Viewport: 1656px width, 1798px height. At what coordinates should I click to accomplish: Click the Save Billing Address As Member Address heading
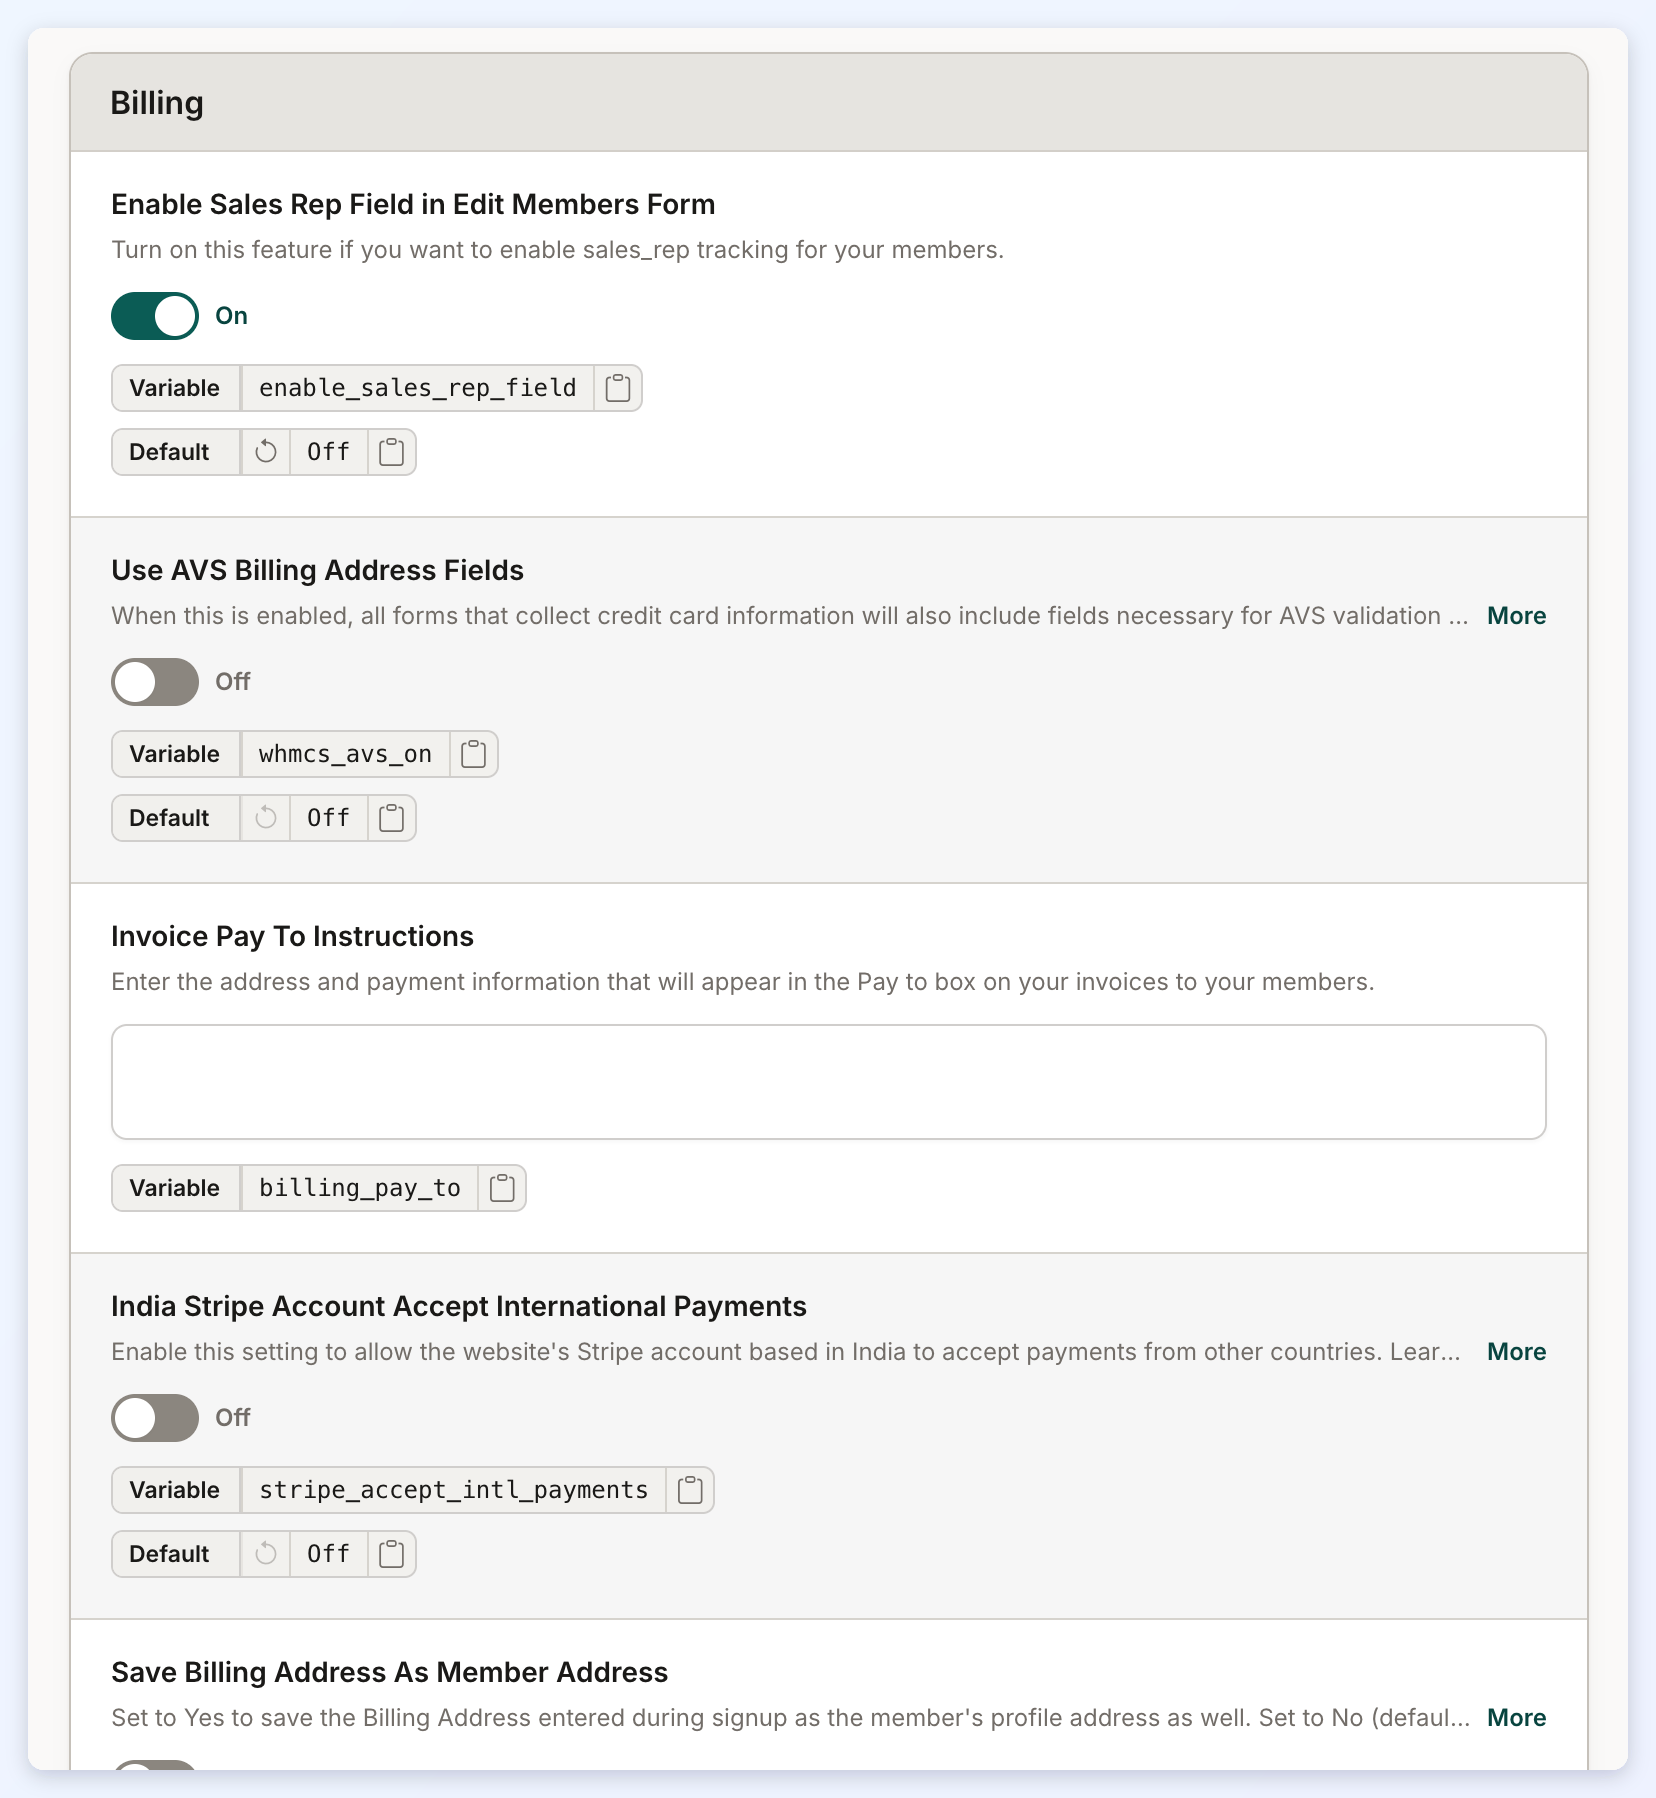point(390,1672)
